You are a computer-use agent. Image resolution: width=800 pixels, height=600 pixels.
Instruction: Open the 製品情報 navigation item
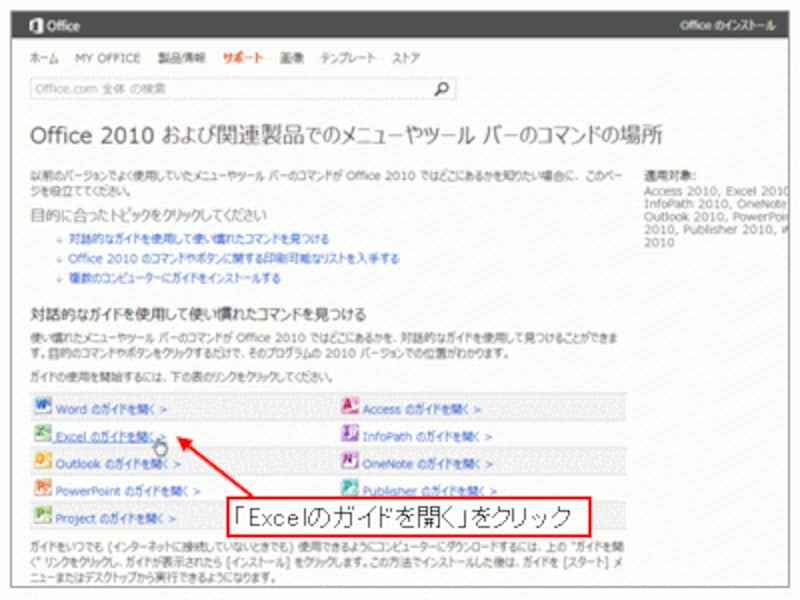182,58
